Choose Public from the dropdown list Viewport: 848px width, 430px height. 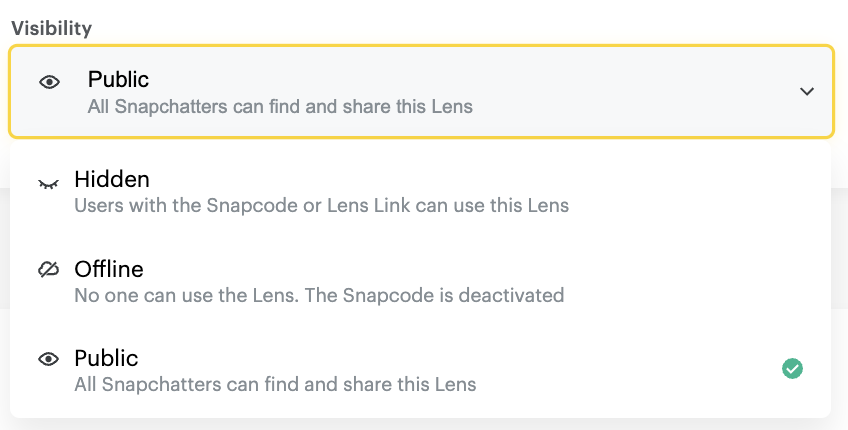(106, 358)
